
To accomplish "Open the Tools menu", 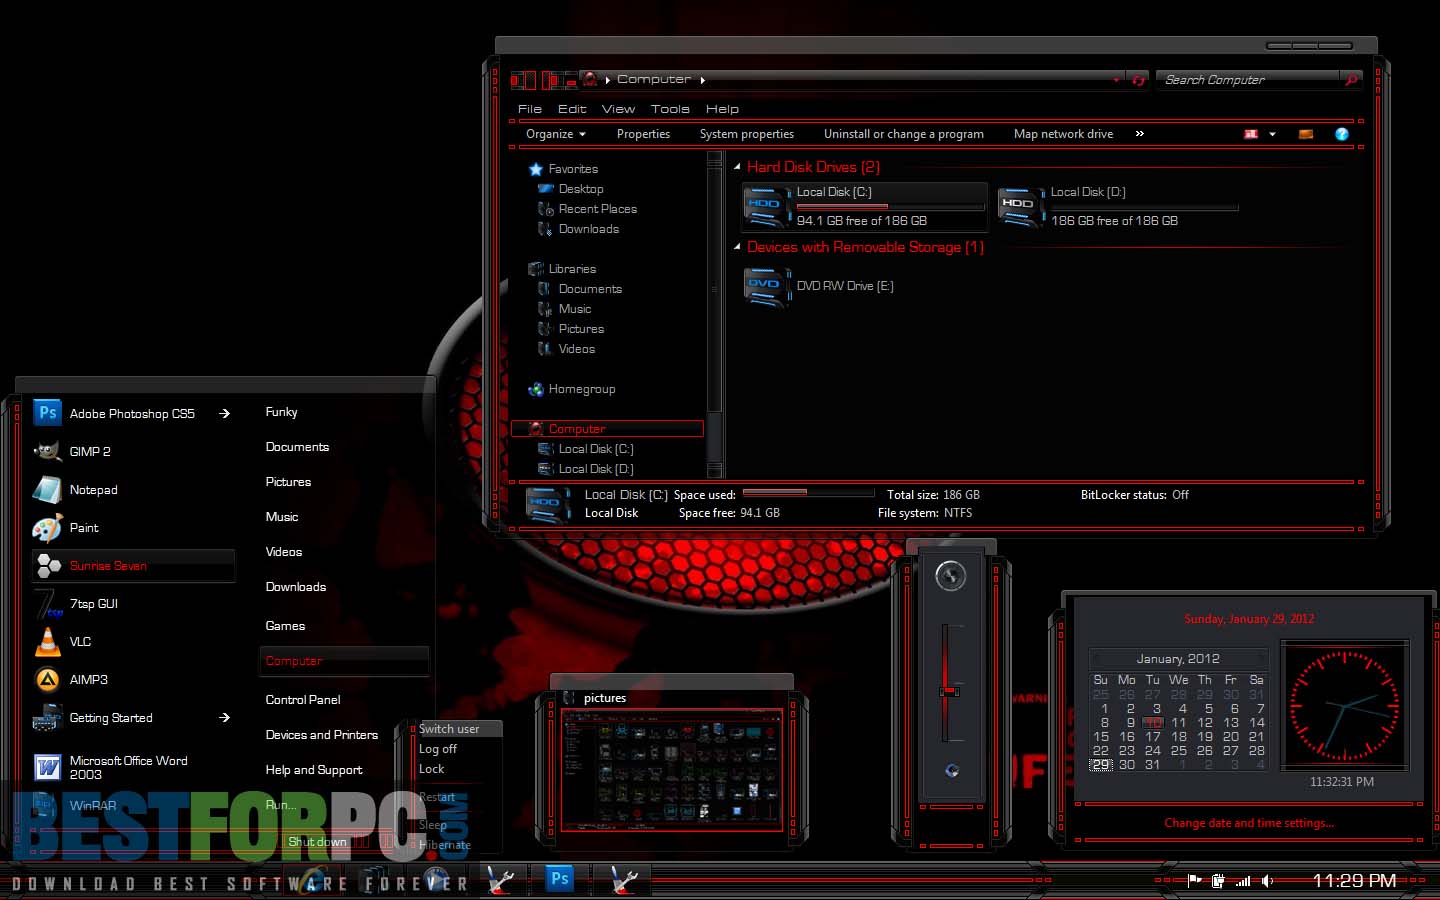I will point(670,109).
